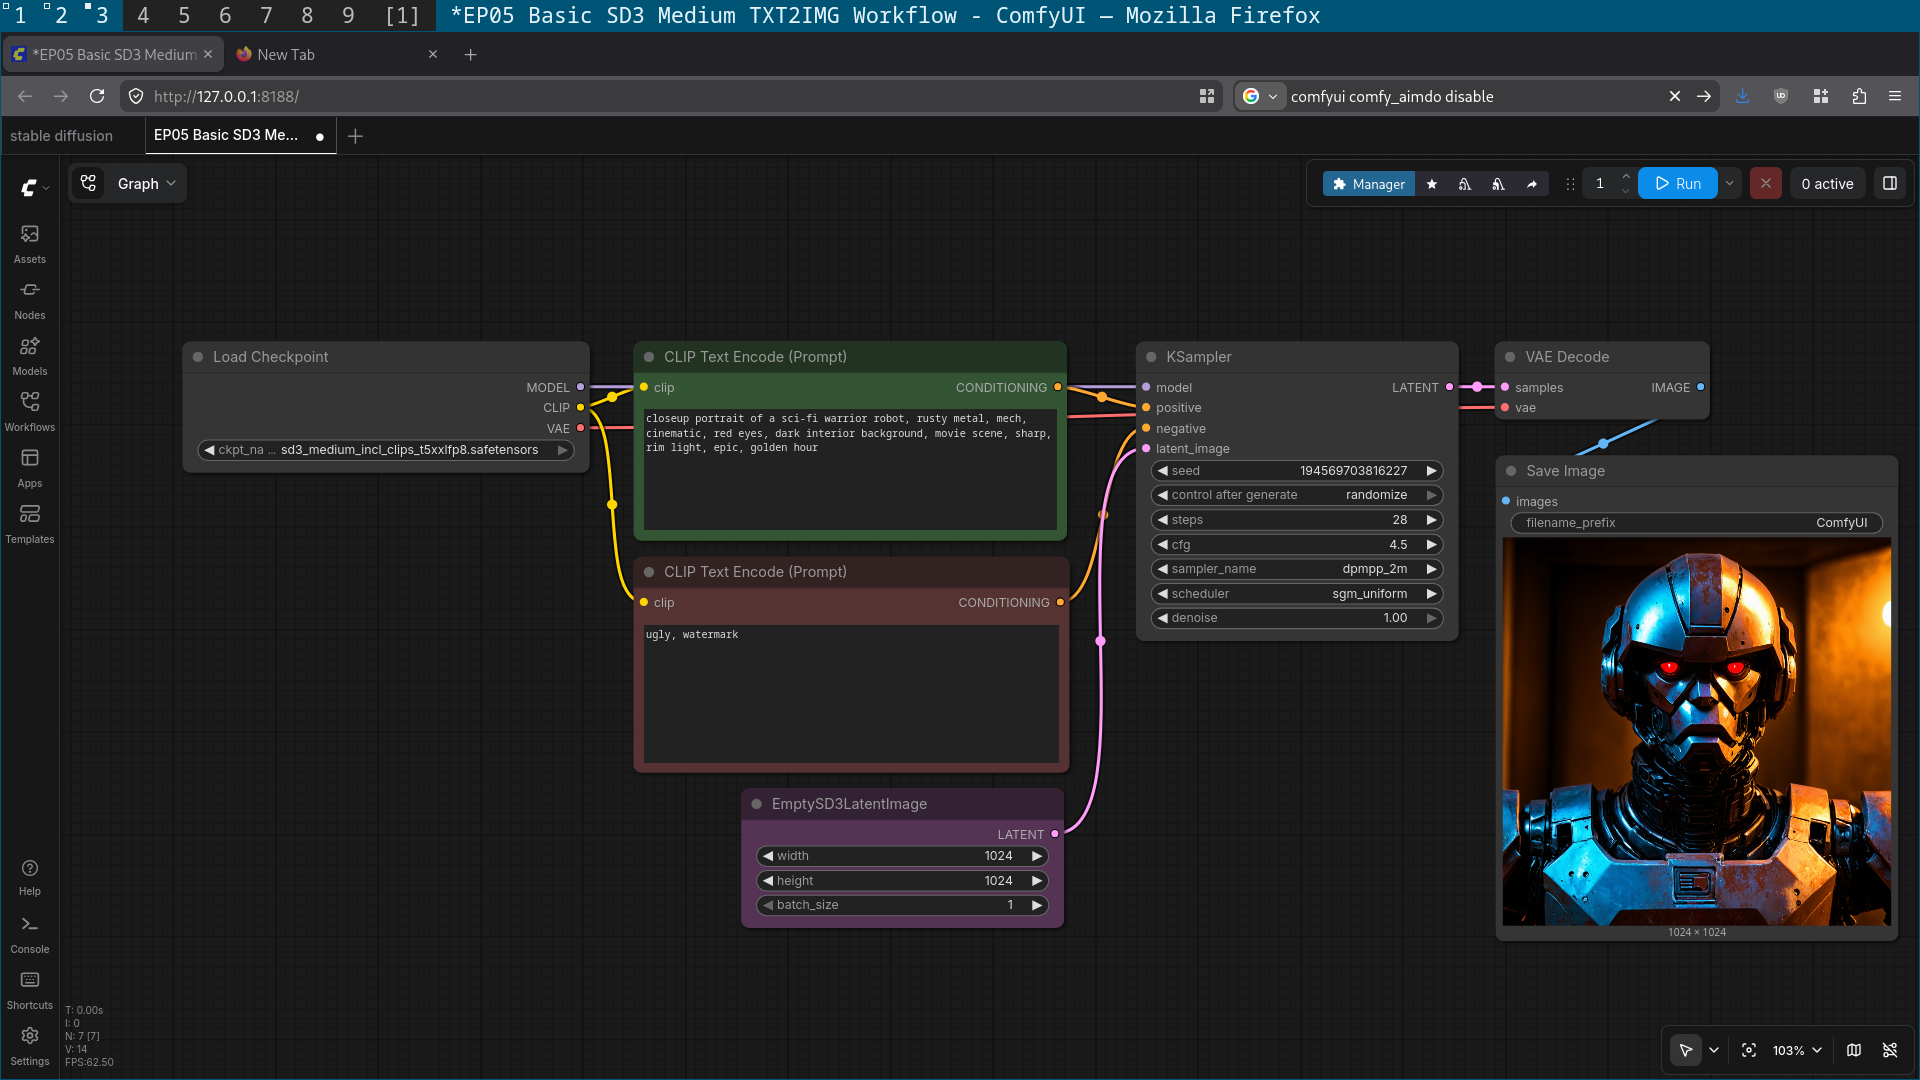The height and width of the screenshot is (1080, 1920).
Task: Collapse the VAE Decode node dot
Action: 1510,357
